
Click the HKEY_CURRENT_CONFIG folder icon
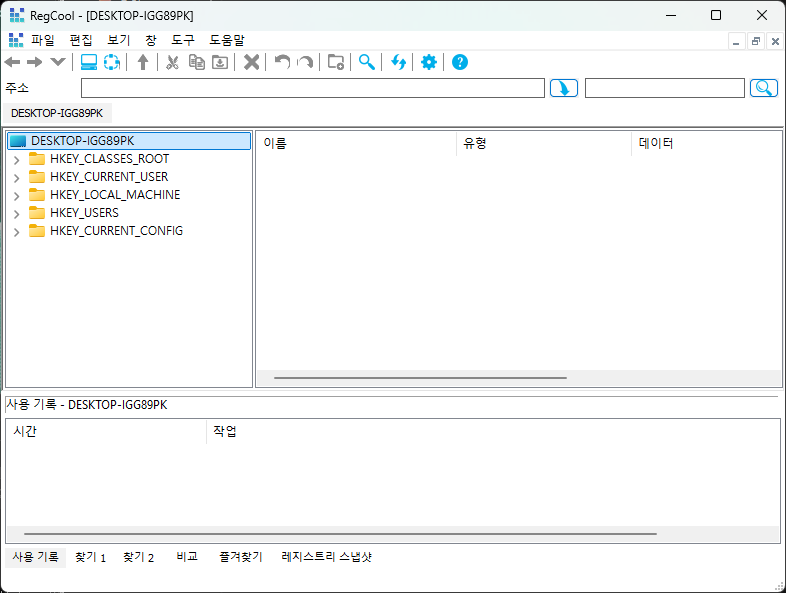pyautogui.click(x=37, y=231)
